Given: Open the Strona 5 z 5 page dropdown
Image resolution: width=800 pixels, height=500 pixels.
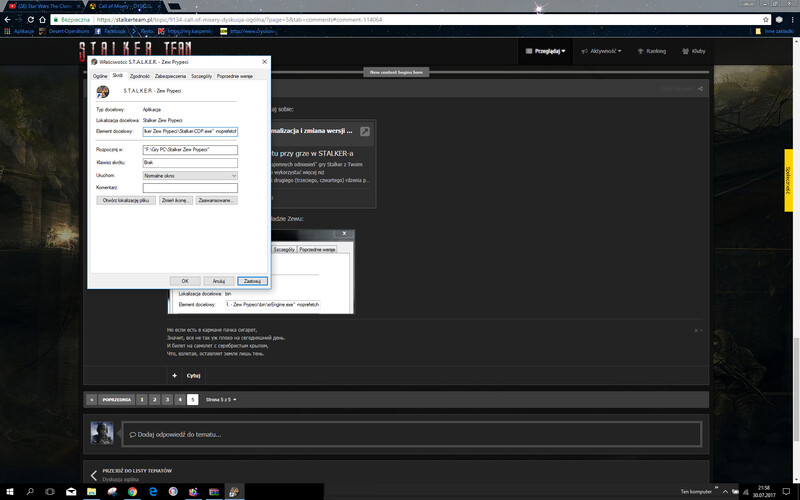Looking at the screenshot, I should pyautogui.click(x=221, y=399).
